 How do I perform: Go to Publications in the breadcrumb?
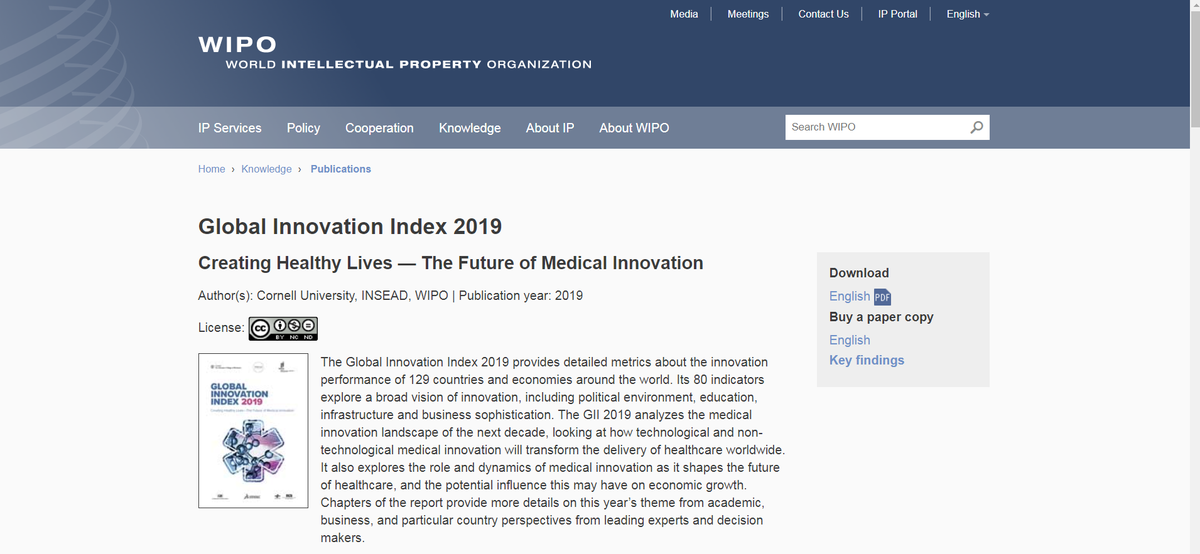point(341,169)
